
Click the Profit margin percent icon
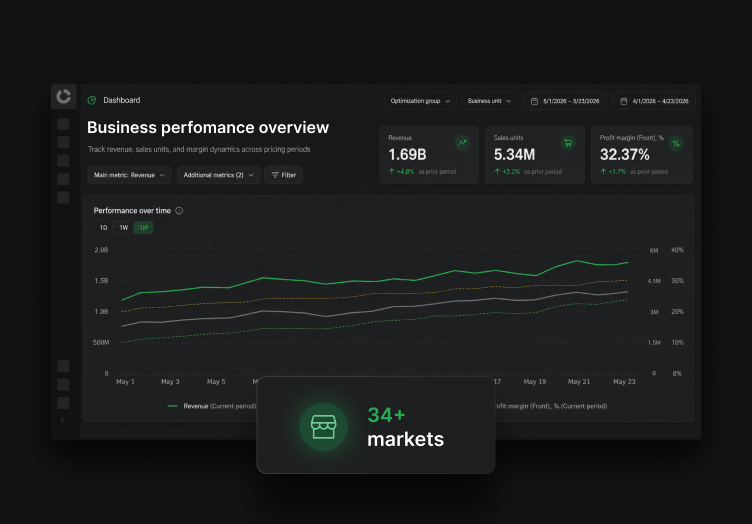[x=676, y=143]
